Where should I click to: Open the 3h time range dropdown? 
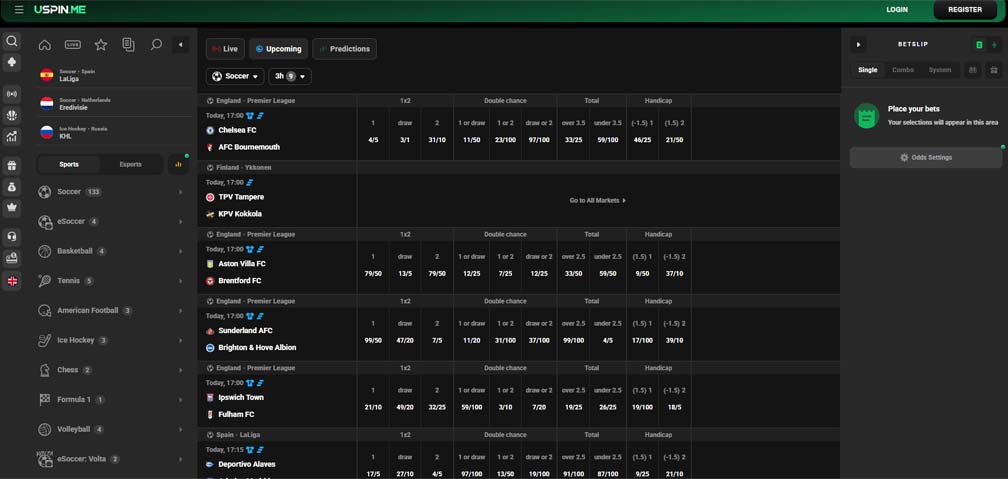tap(290, 77)
